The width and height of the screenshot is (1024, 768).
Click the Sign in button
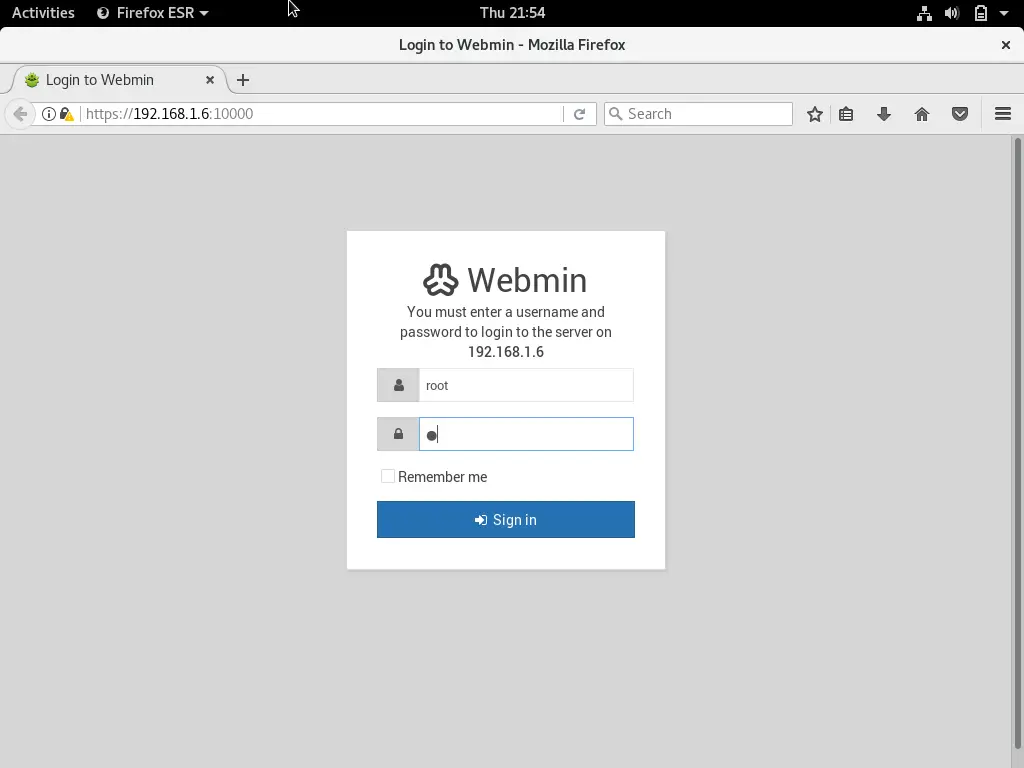[x=505, y=519]
